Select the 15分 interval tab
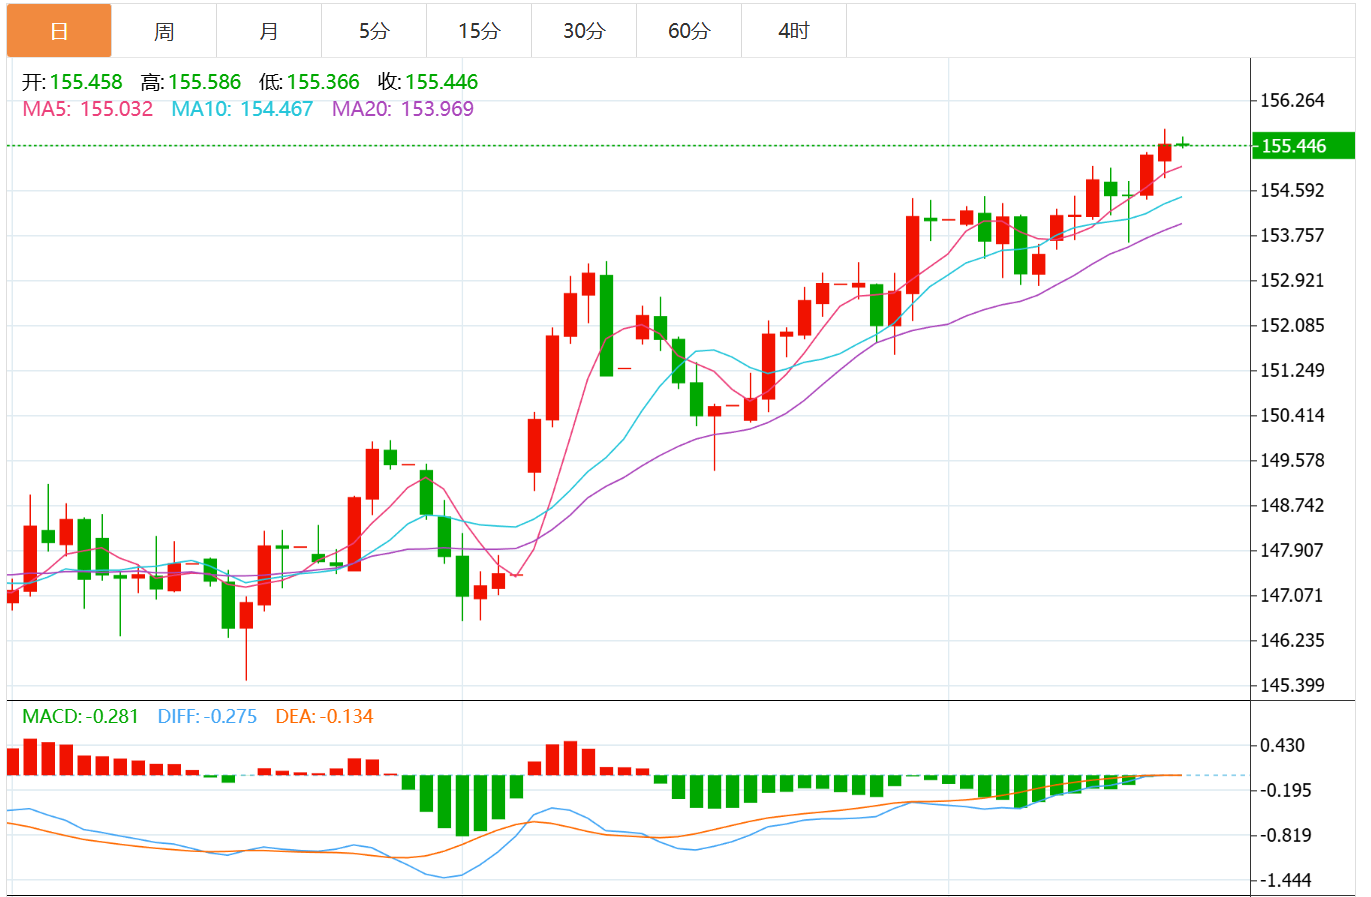 479,31
